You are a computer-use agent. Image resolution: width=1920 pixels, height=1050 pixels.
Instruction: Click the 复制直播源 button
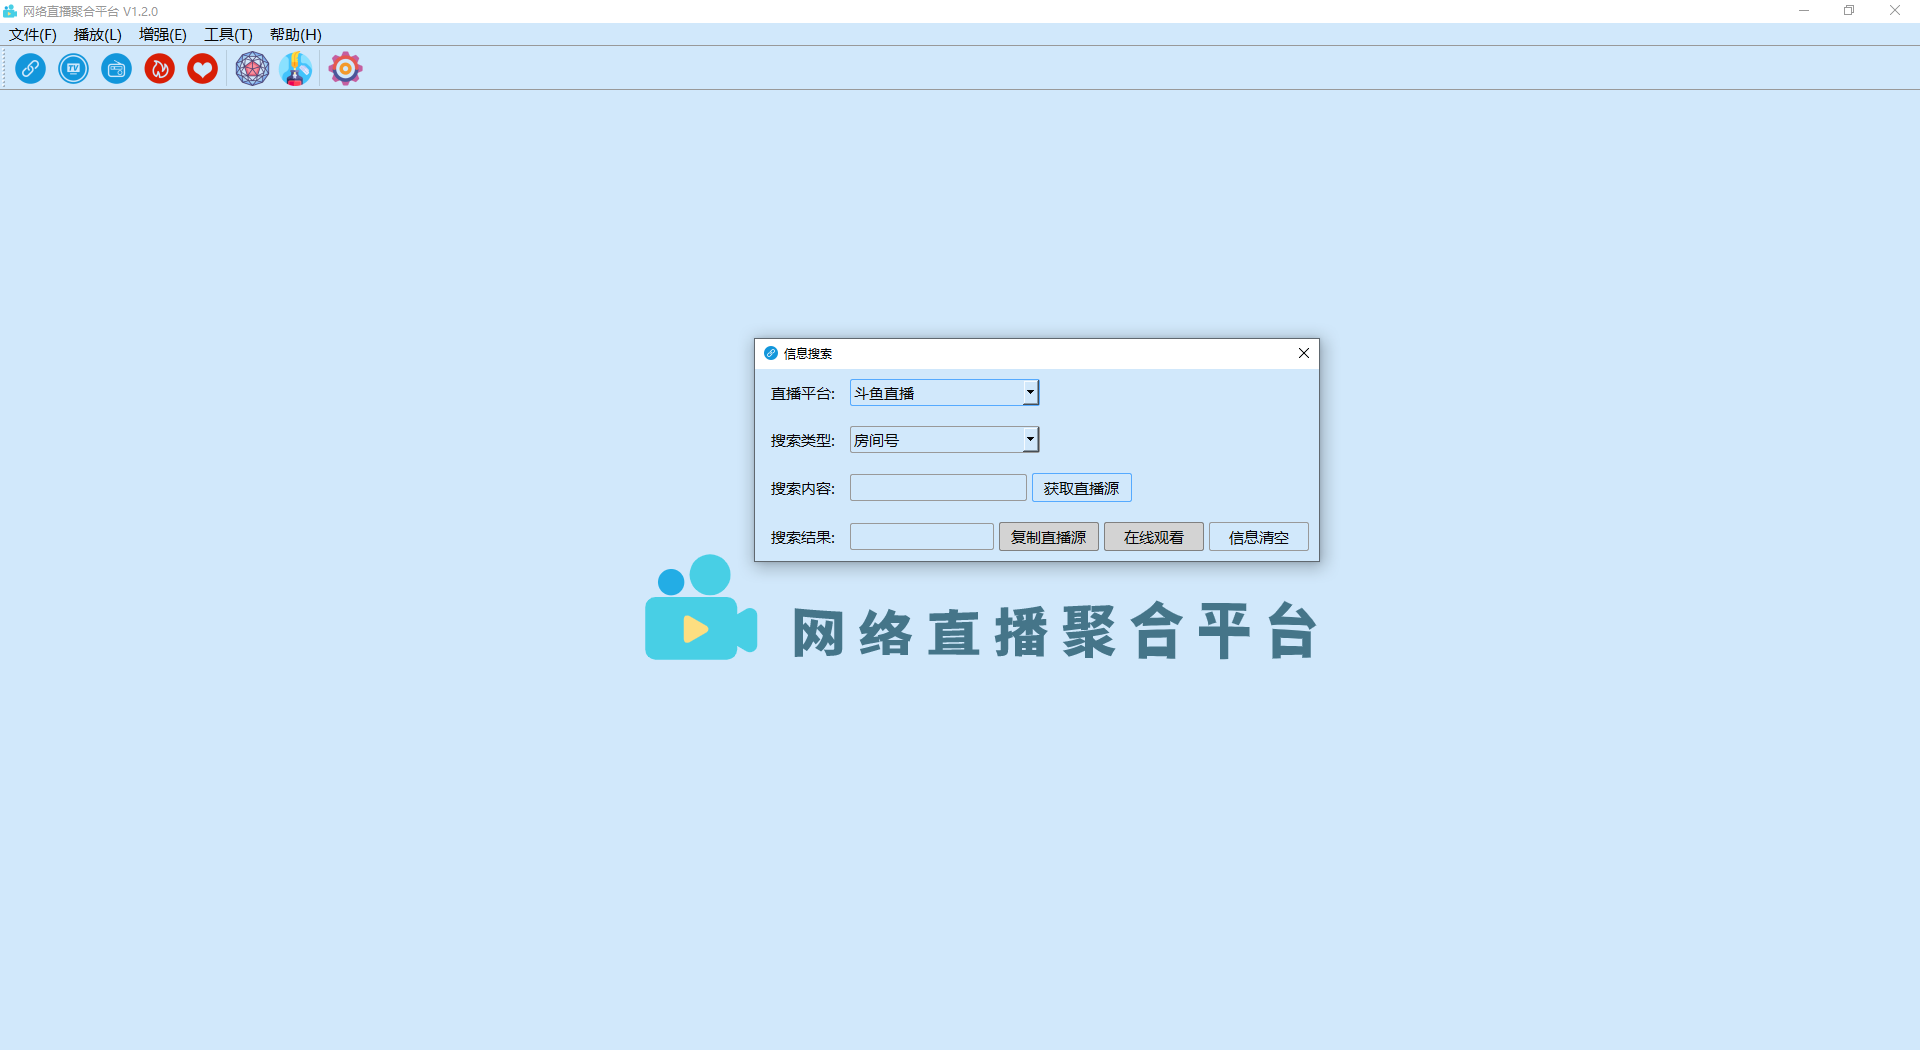pos(1048,537)
